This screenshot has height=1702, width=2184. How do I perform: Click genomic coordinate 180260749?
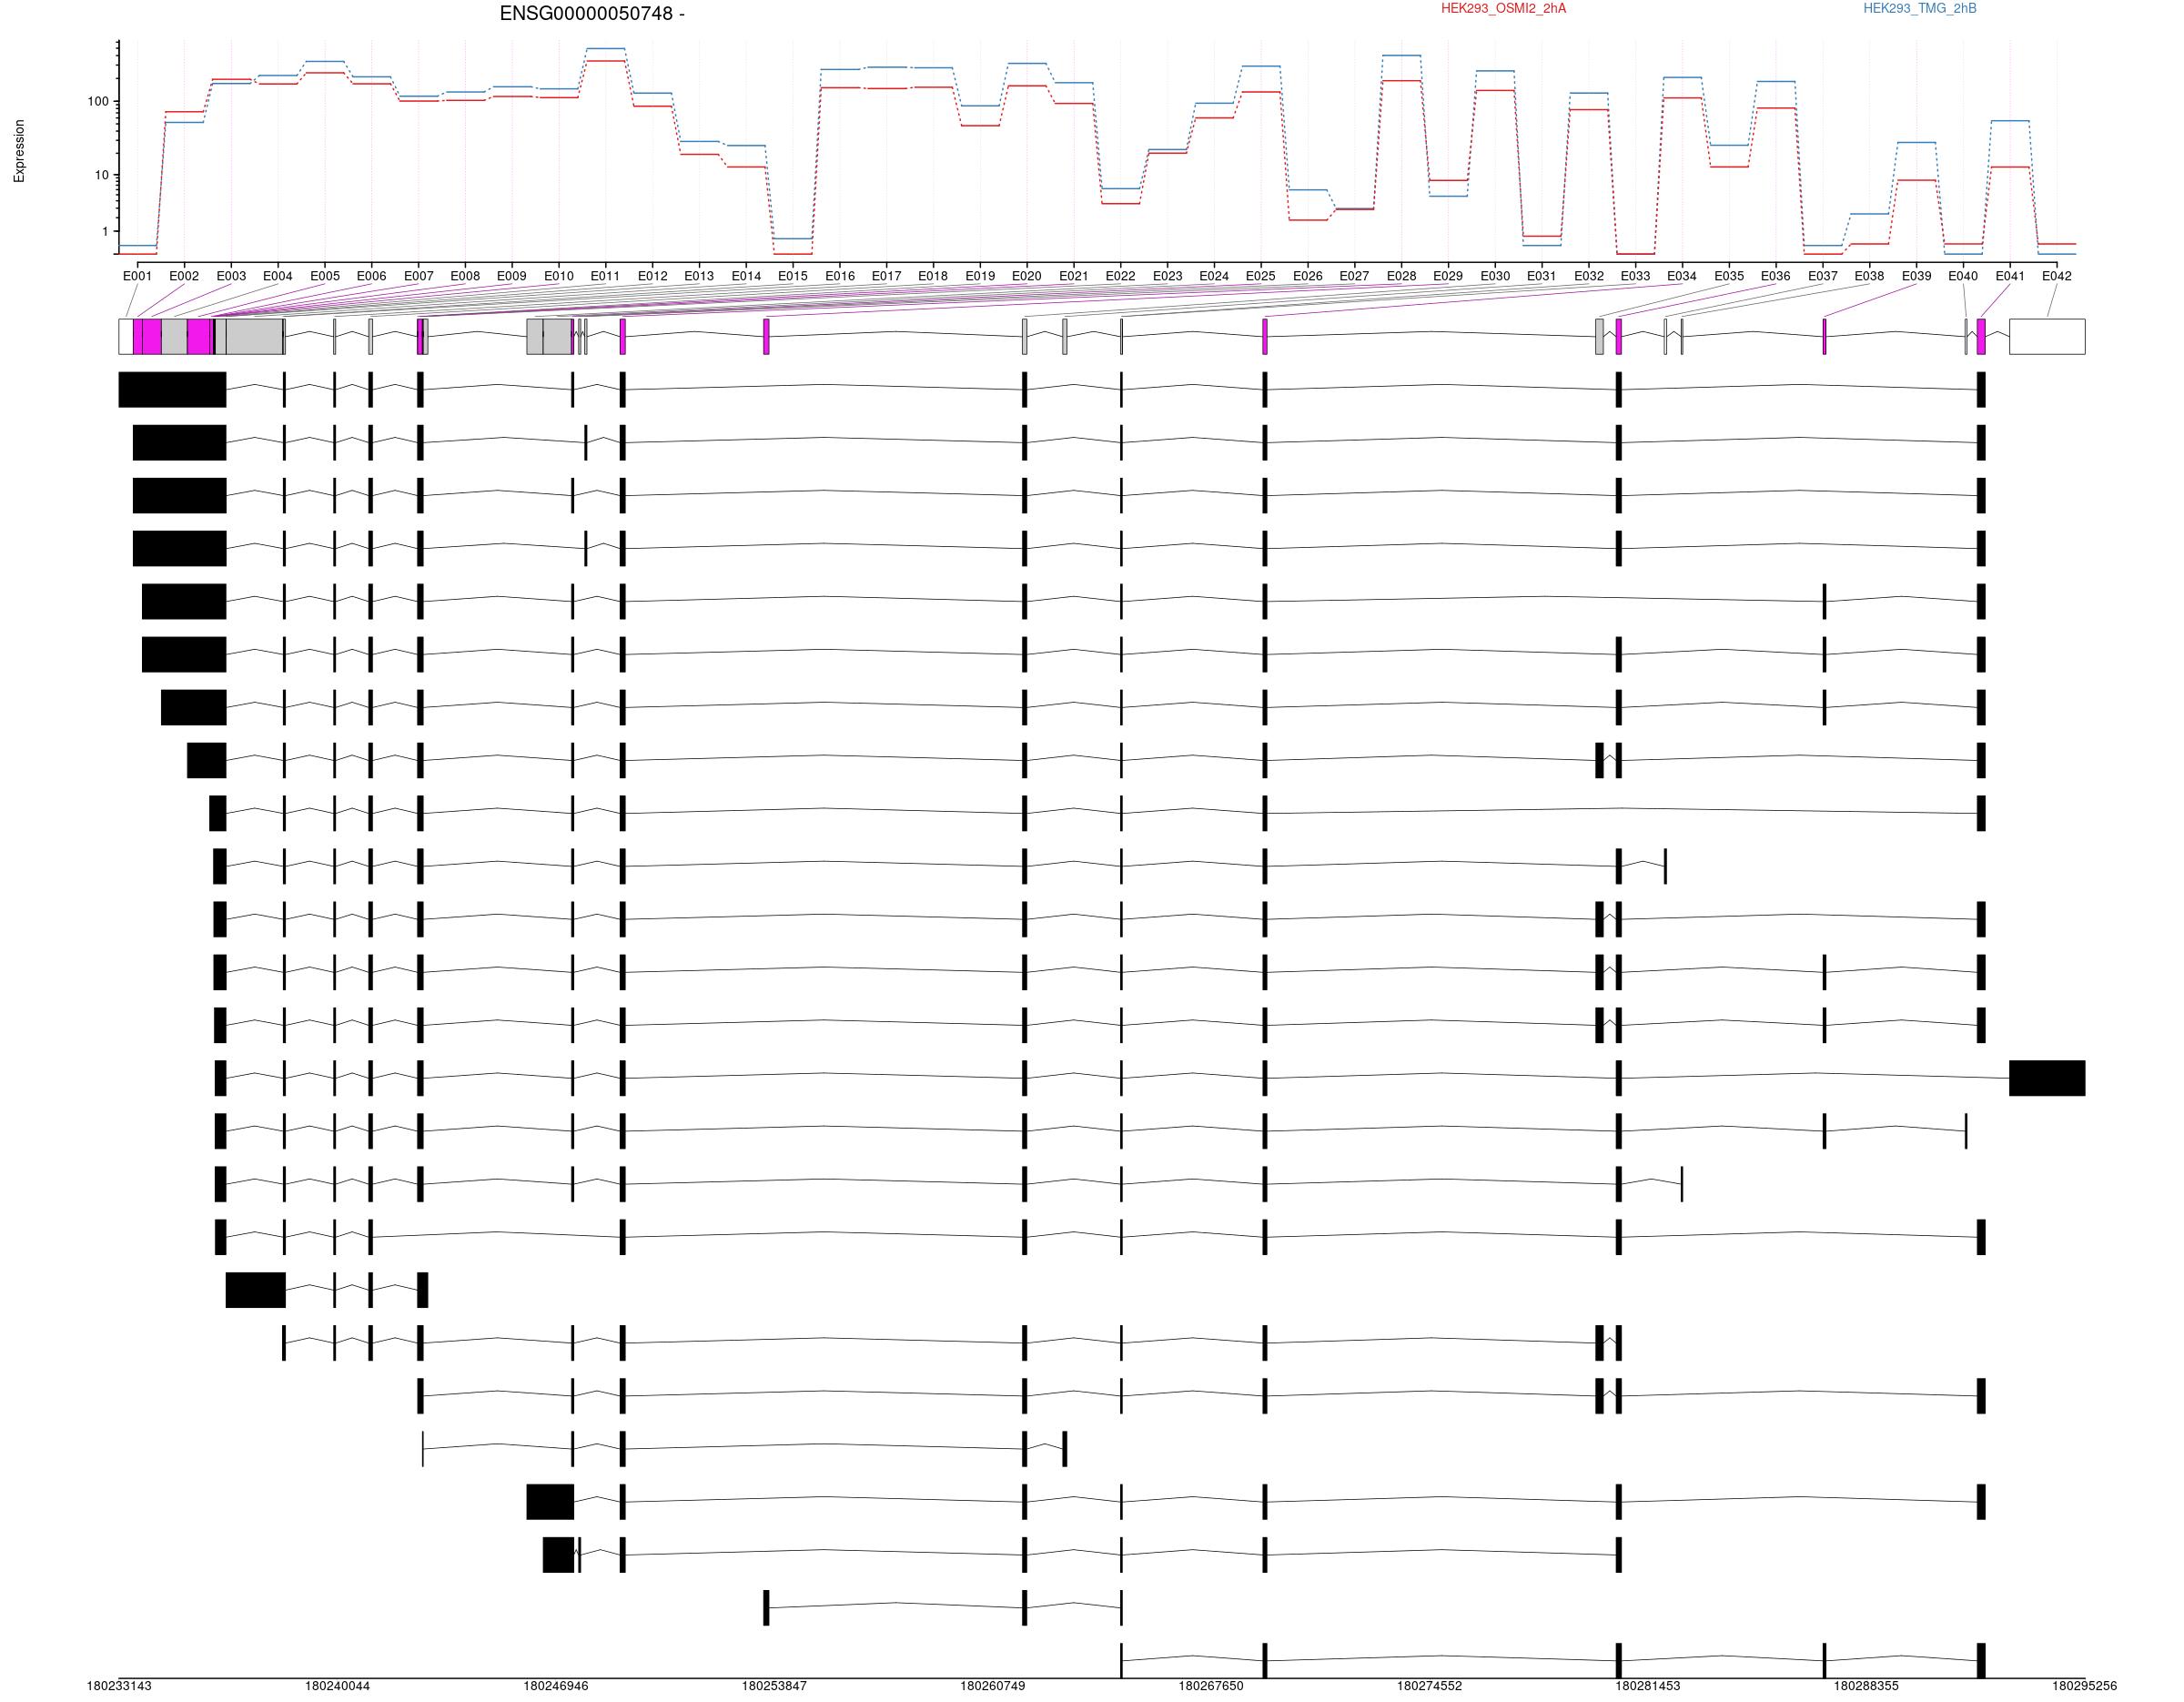[x=992, y=1686]
